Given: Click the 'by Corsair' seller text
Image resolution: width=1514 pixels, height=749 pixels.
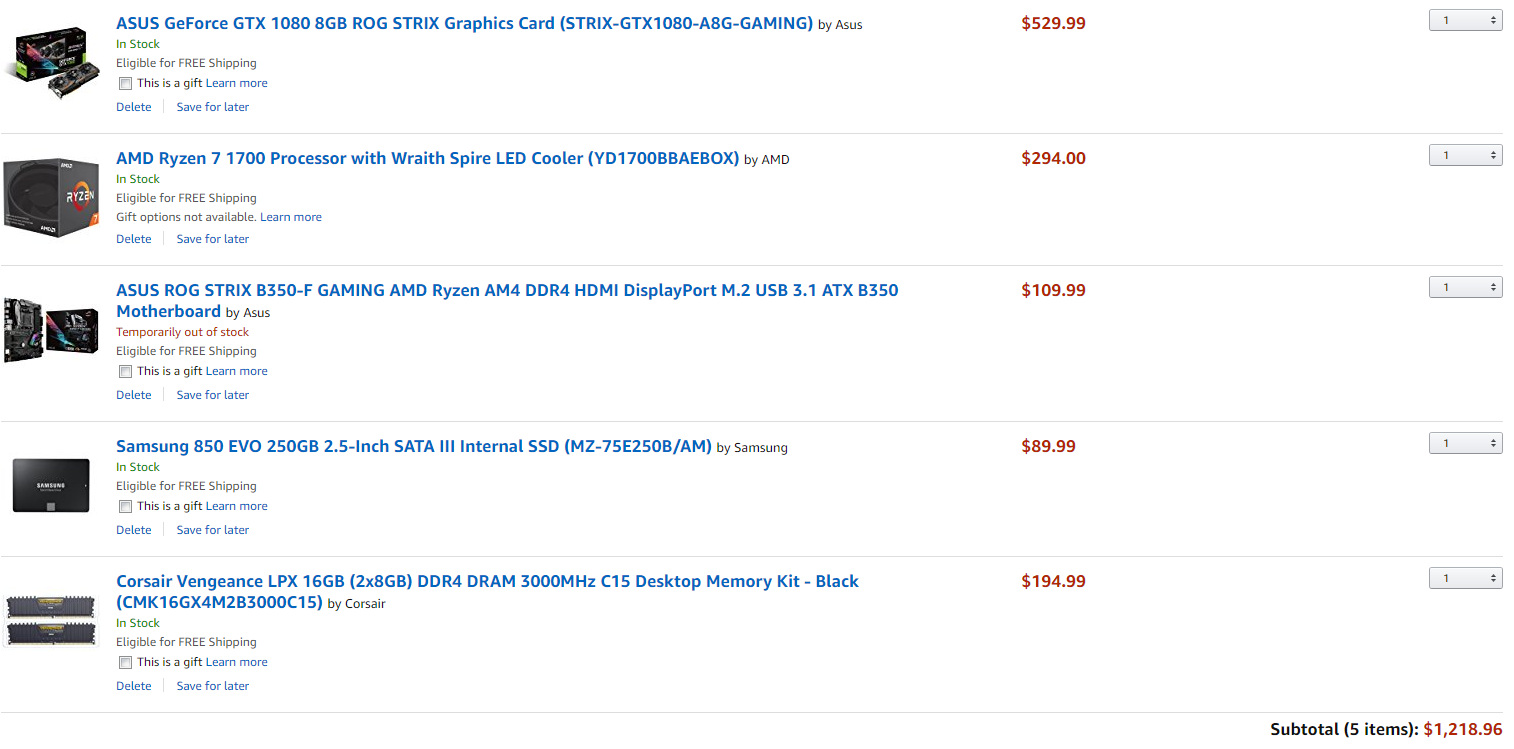Looking at the screenshot, I should pyautogui.click(x=356, y=604).
